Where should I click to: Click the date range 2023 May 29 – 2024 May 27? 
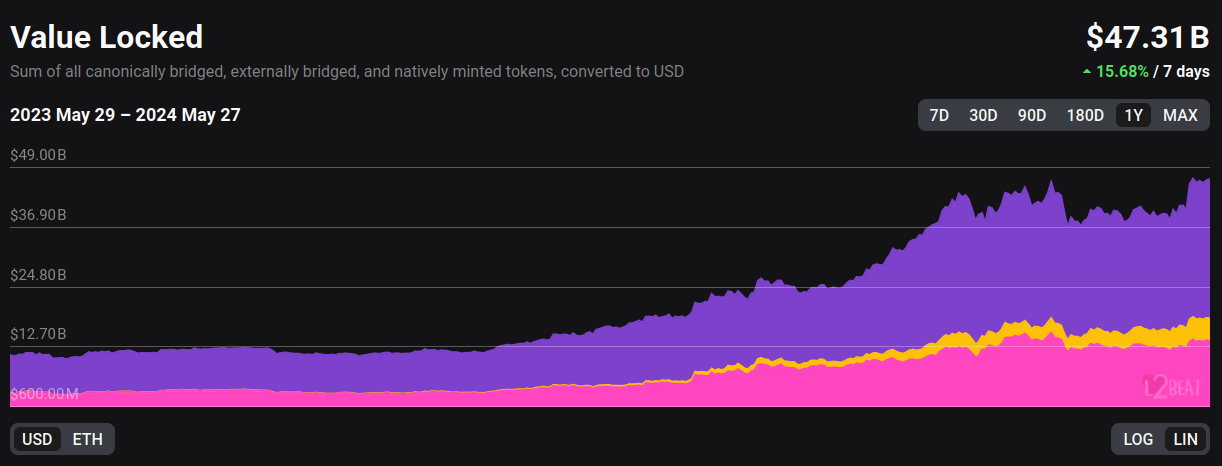coord(125,115)
